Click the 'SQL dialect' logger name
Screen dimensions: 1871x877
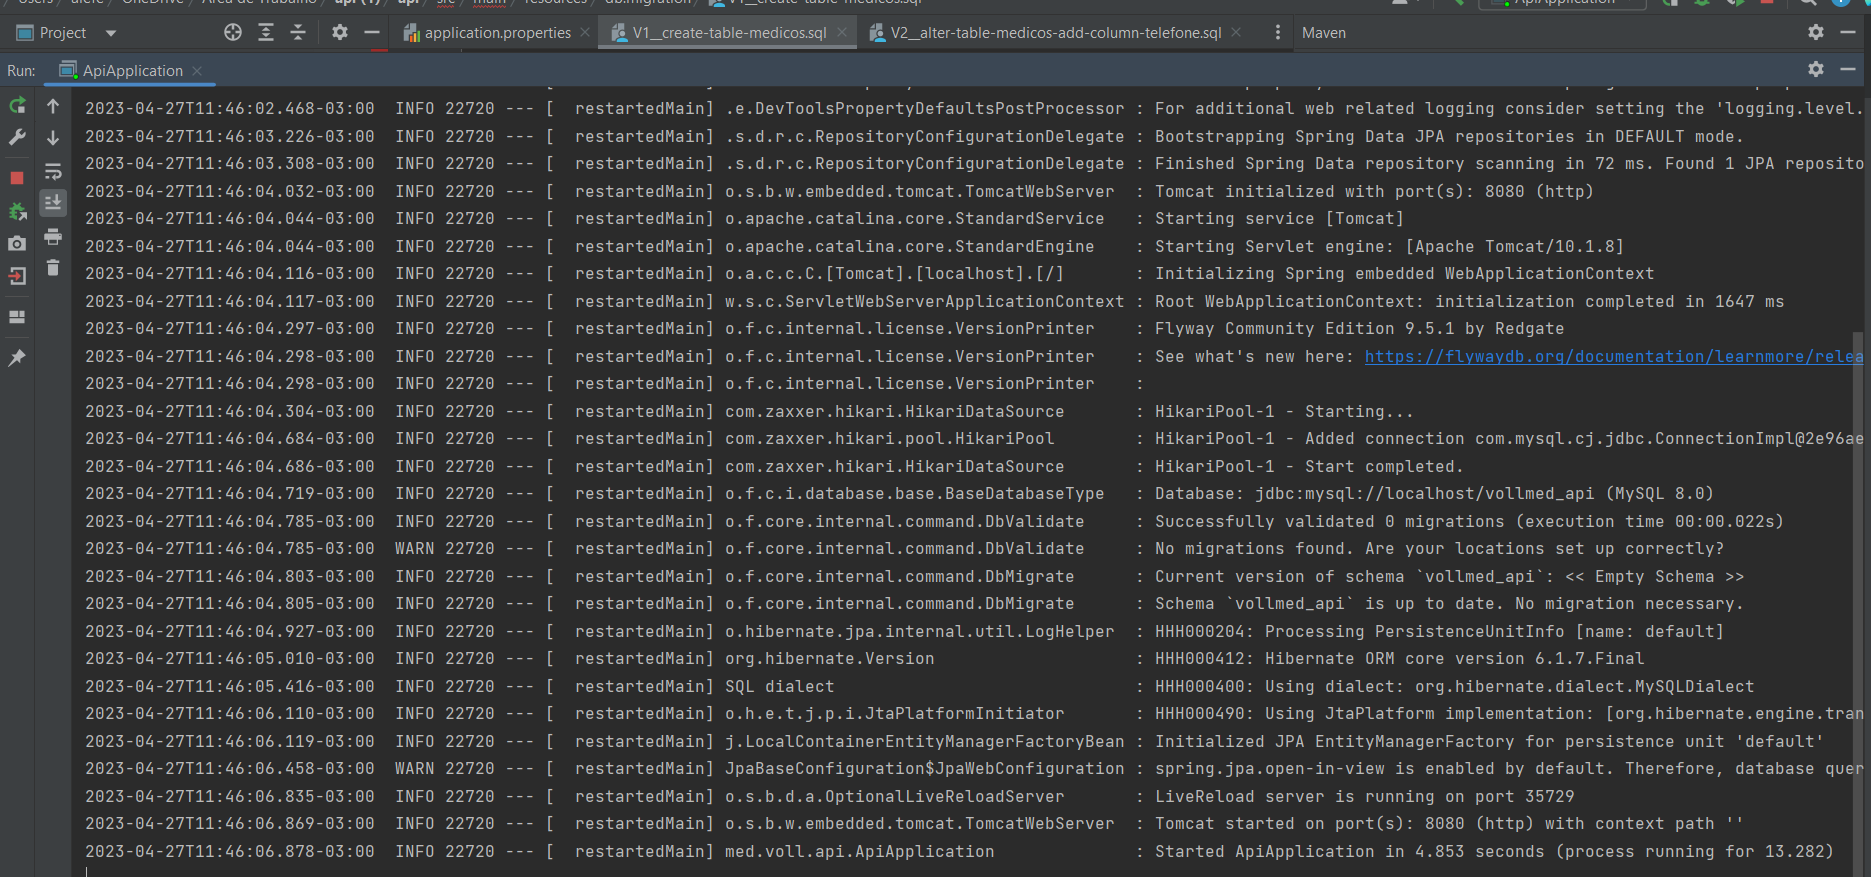point(779,686)
